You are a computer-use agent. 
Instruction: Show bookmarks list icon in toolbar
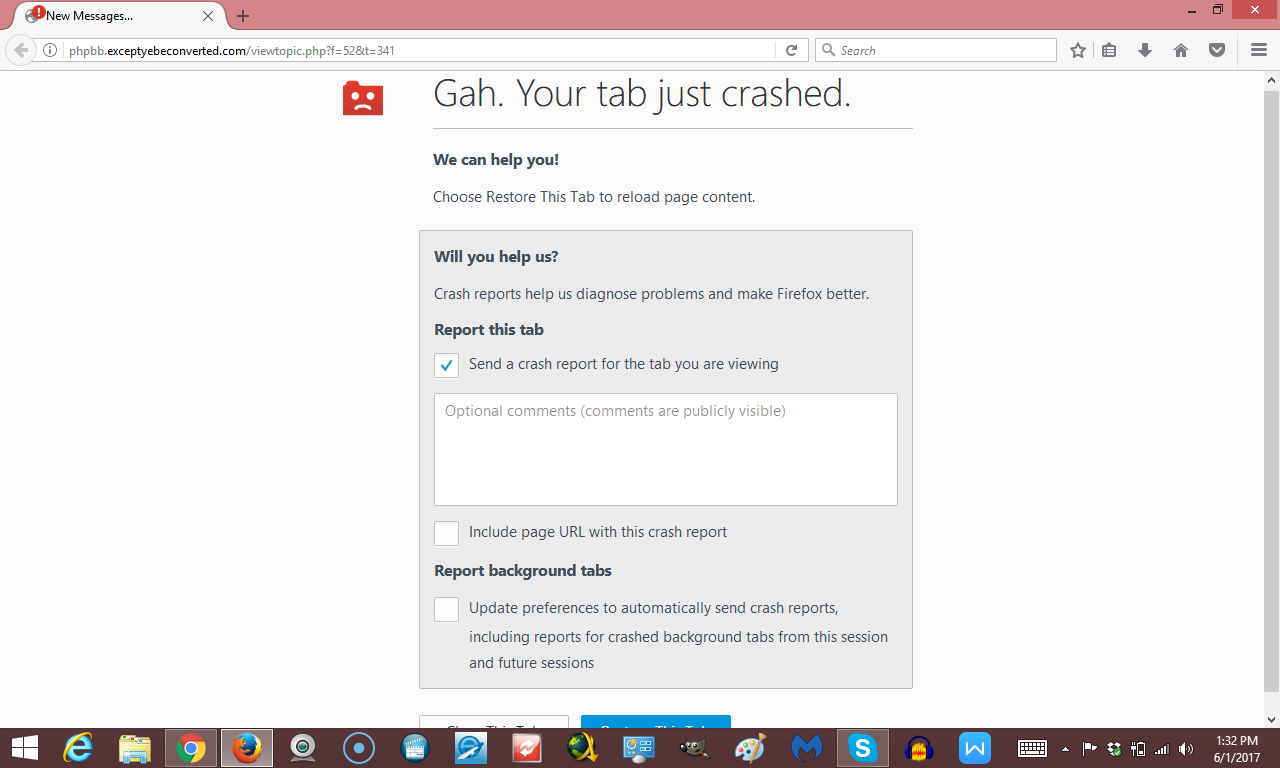[x=1109, y=50]
